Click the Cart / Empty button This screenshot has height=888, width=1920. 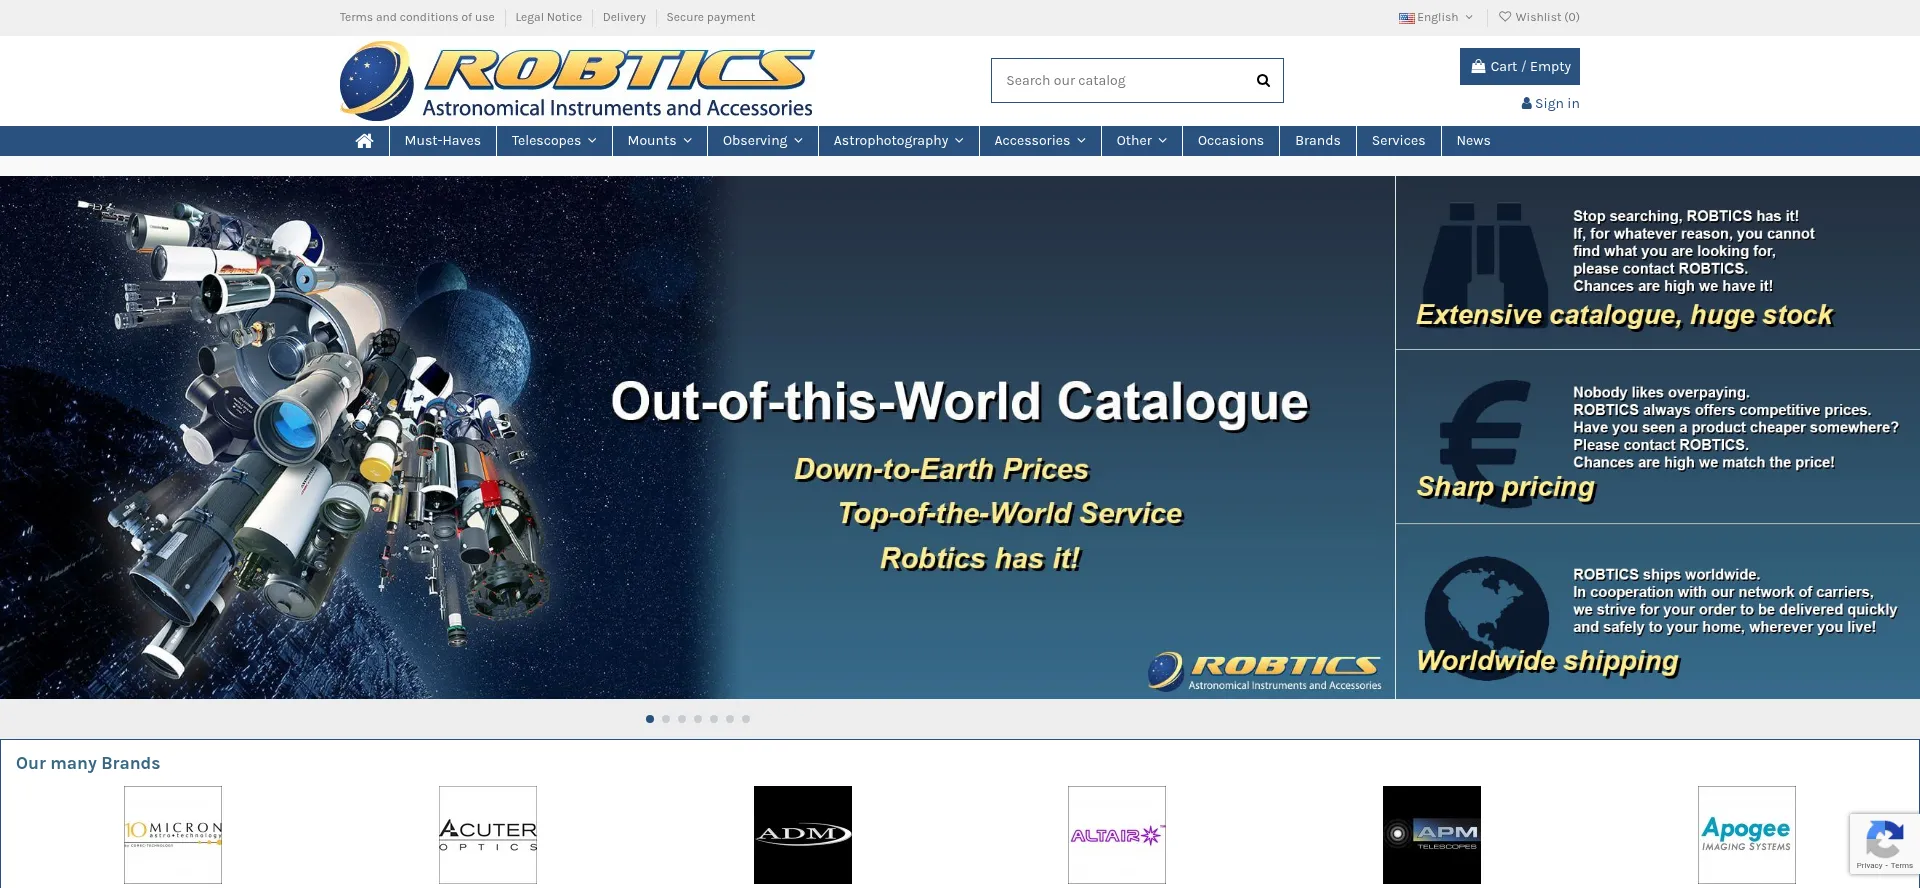tap(1520, 67)
